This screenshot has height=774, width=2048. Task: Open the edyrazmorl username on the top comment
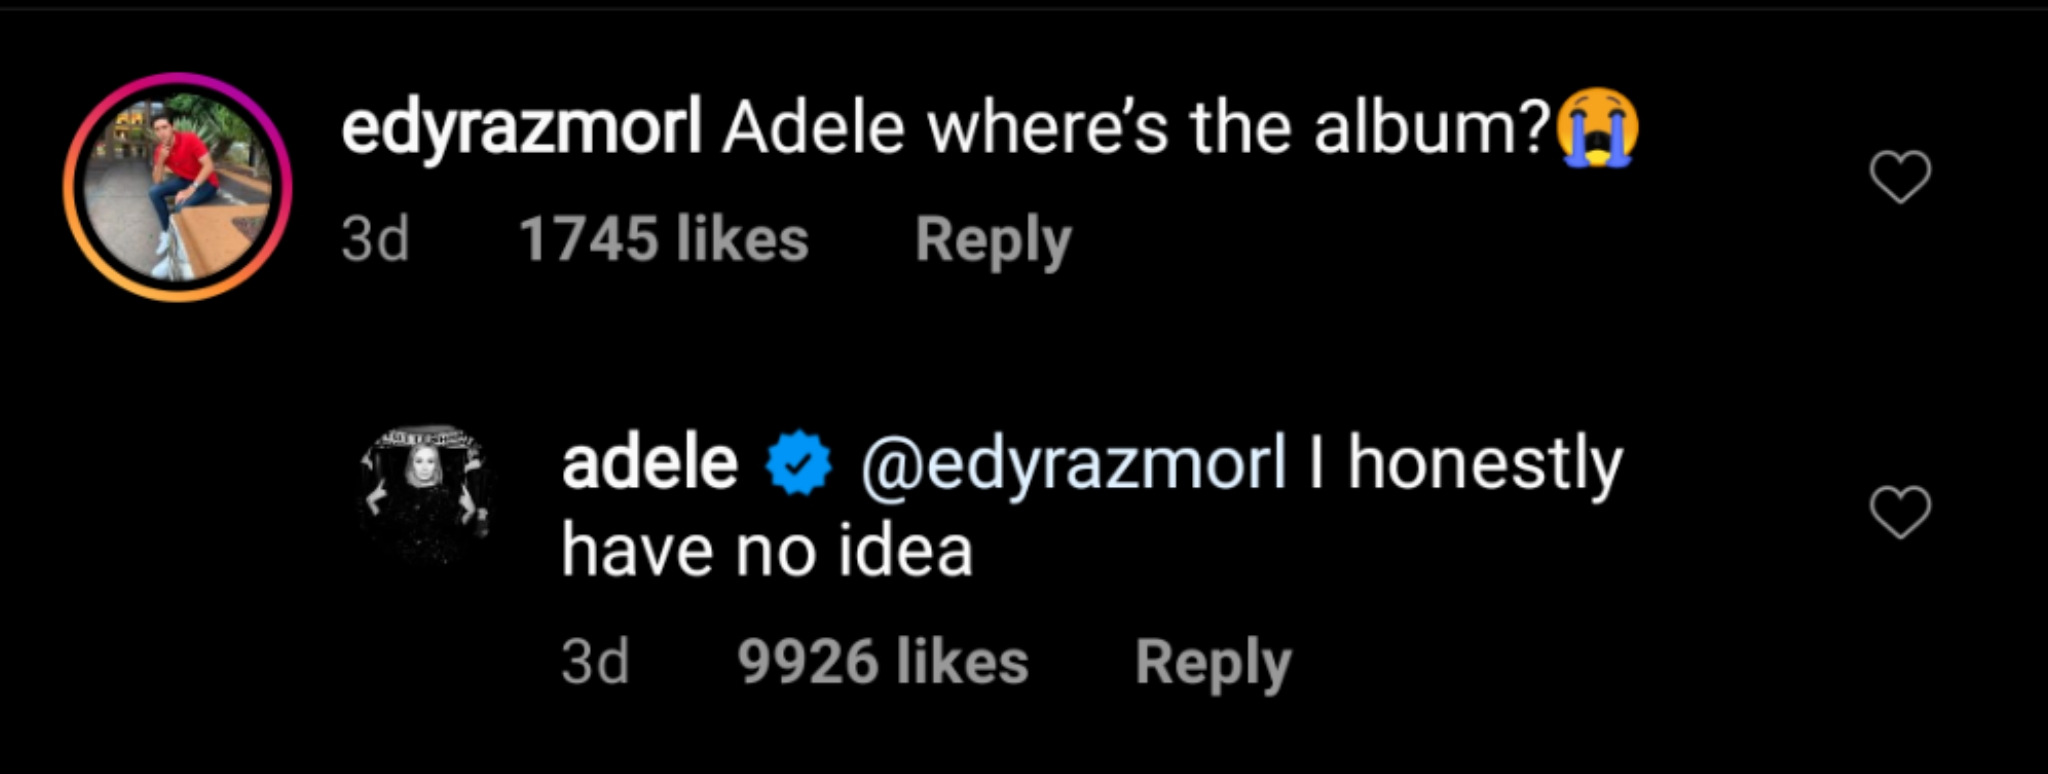tap(521, 129)
